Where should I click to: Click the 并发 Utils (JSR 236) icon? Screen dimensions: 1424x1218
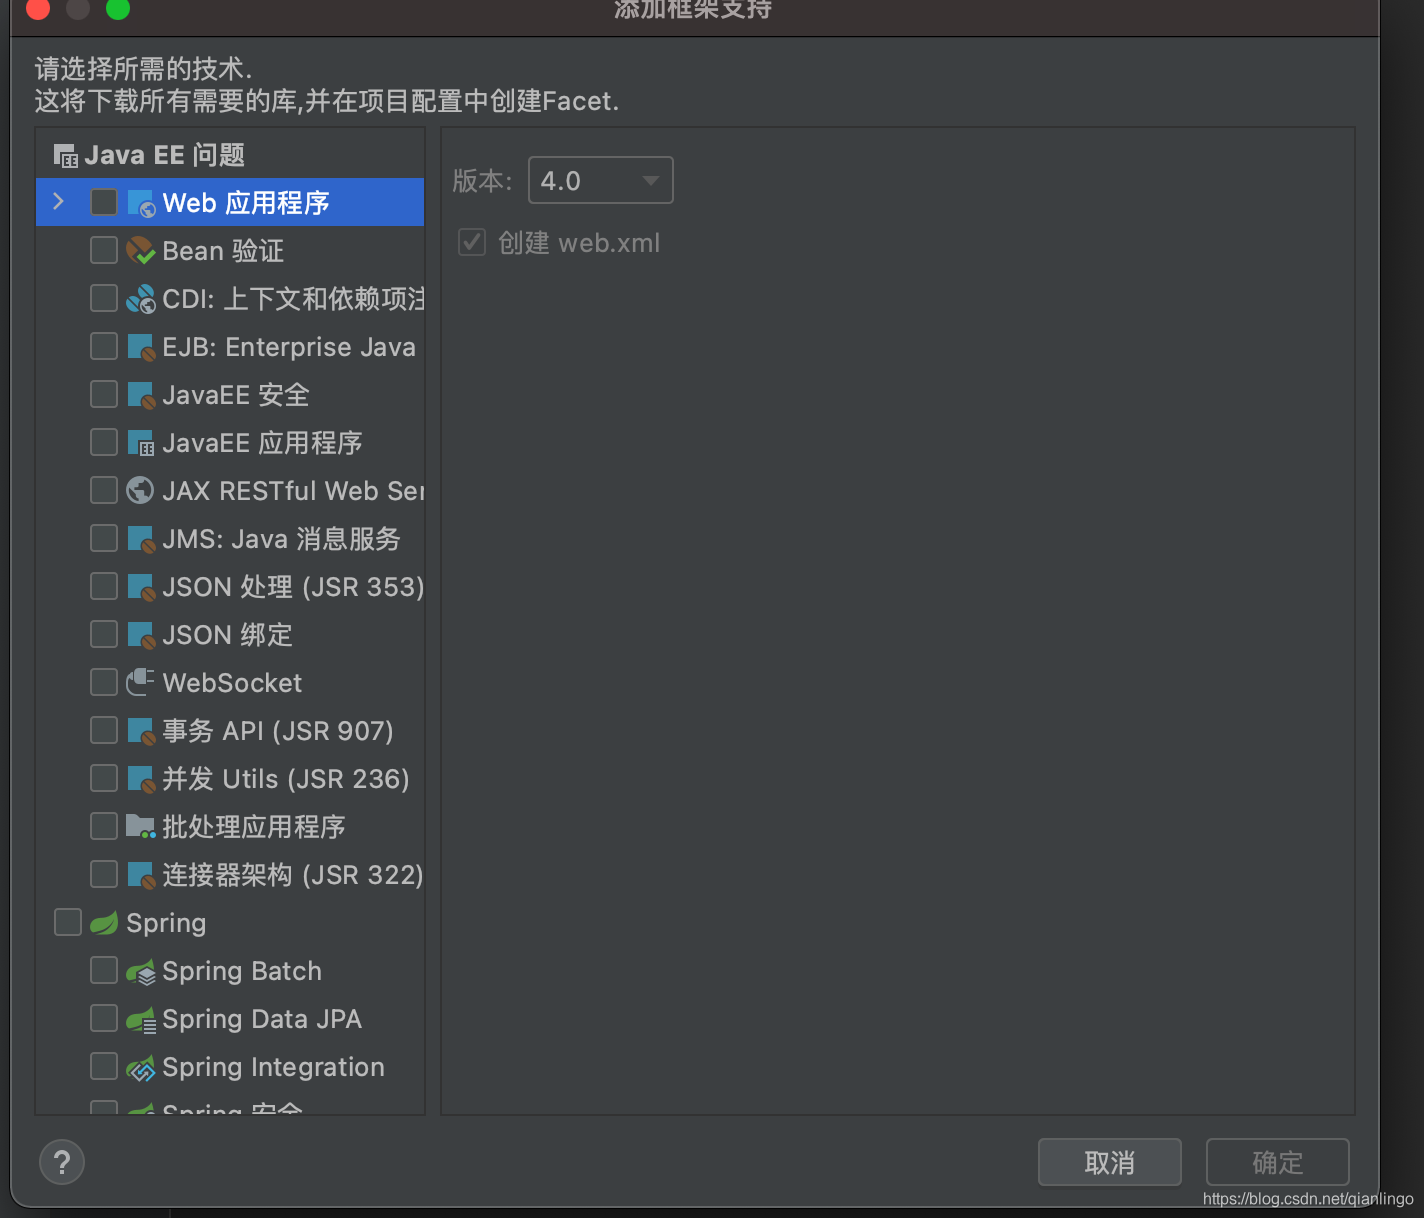coord(141,779)
